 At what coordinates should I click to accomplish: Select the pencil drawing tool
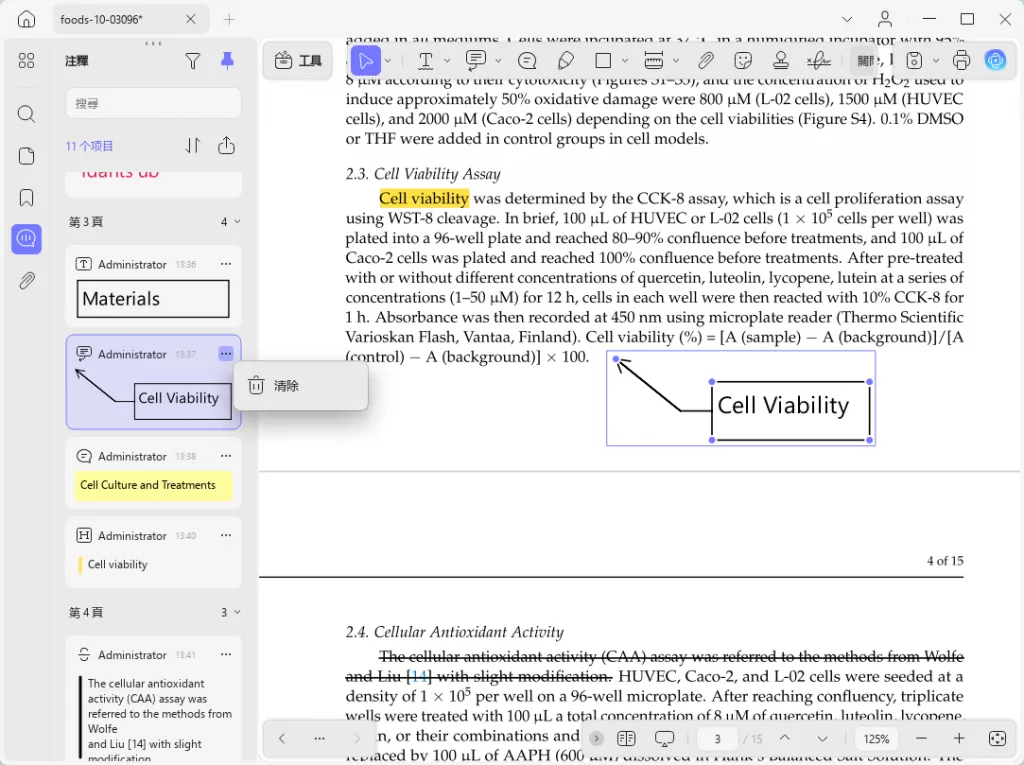pyautogui.click(x=566, y=61)
